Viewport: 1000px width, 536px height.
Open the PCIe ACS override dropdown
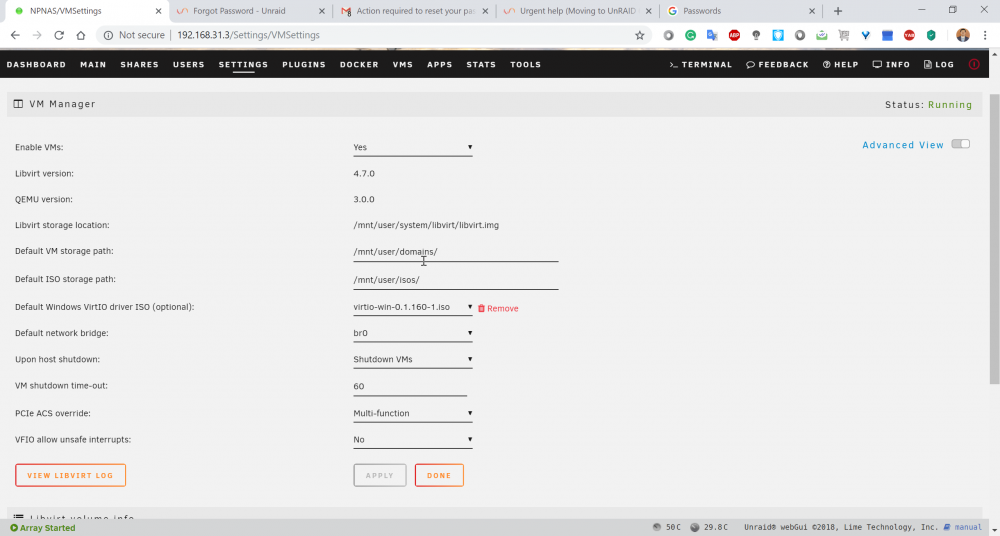413,413
